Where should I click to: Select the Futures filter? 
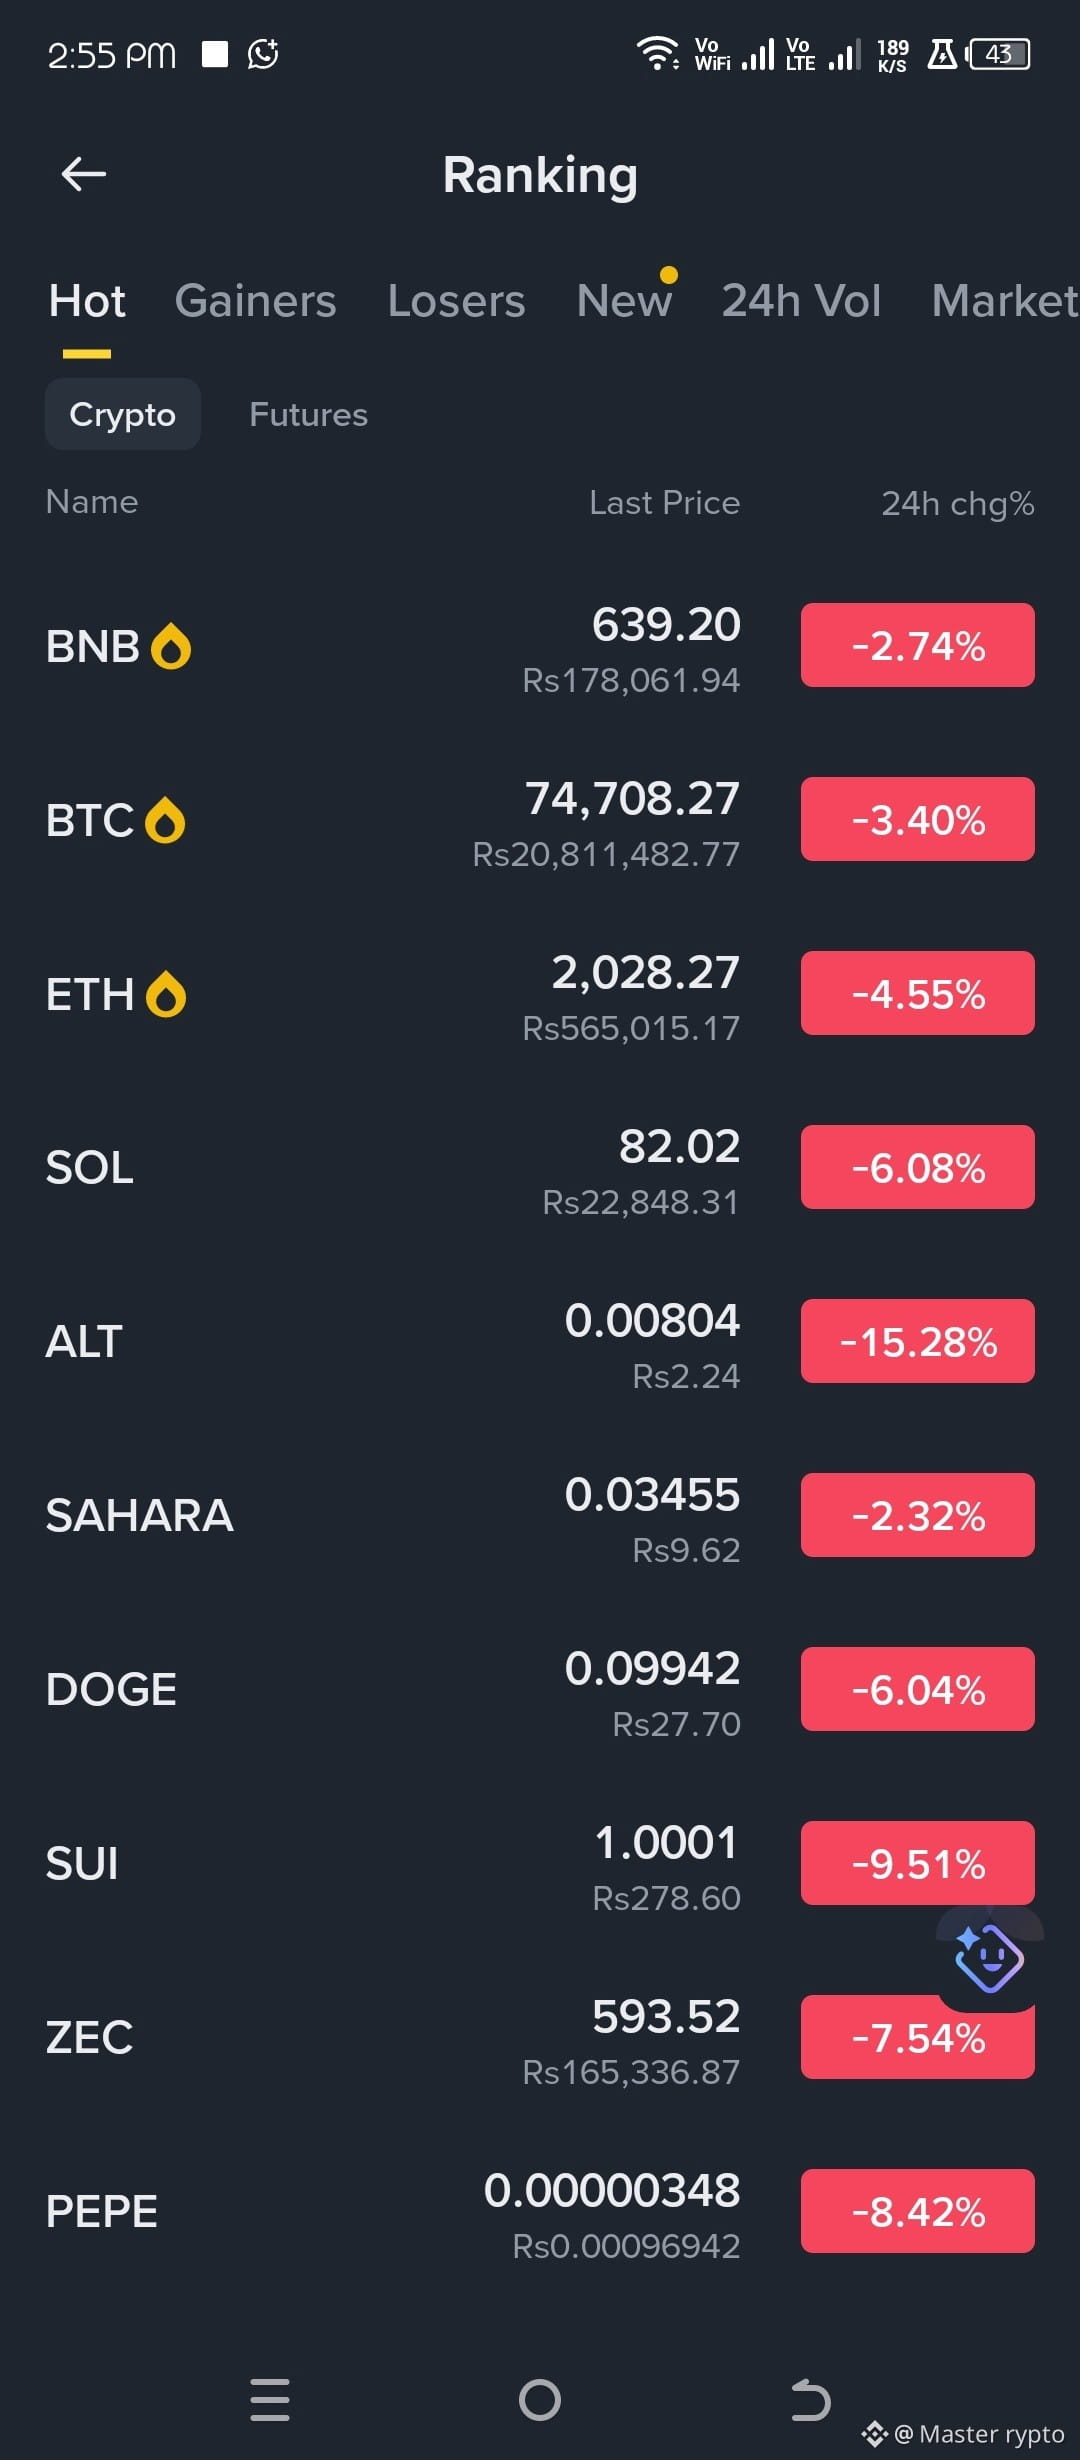coord(308,414)
